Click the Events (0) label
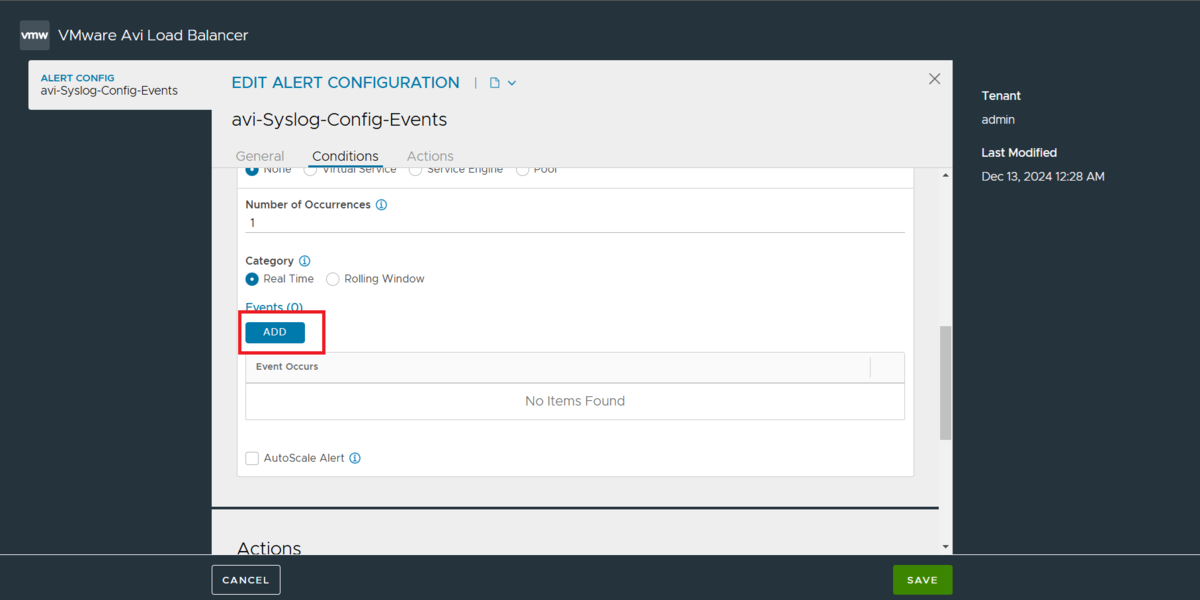1200x600 pixels. point(274,307)
